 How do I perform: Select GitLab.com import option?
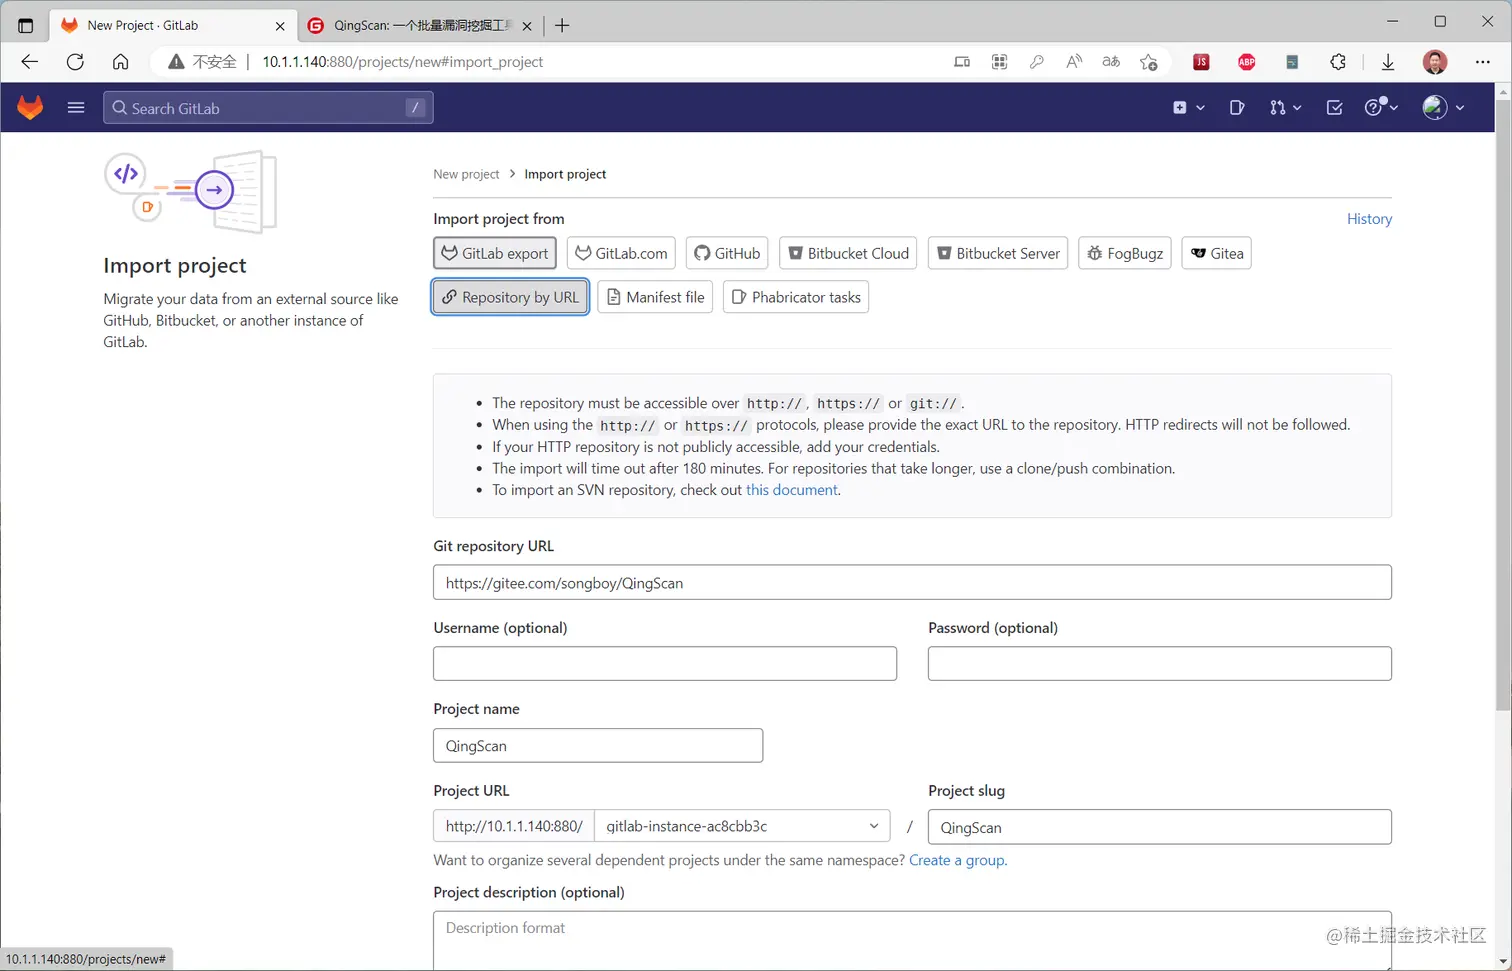(x=621, y=253)
